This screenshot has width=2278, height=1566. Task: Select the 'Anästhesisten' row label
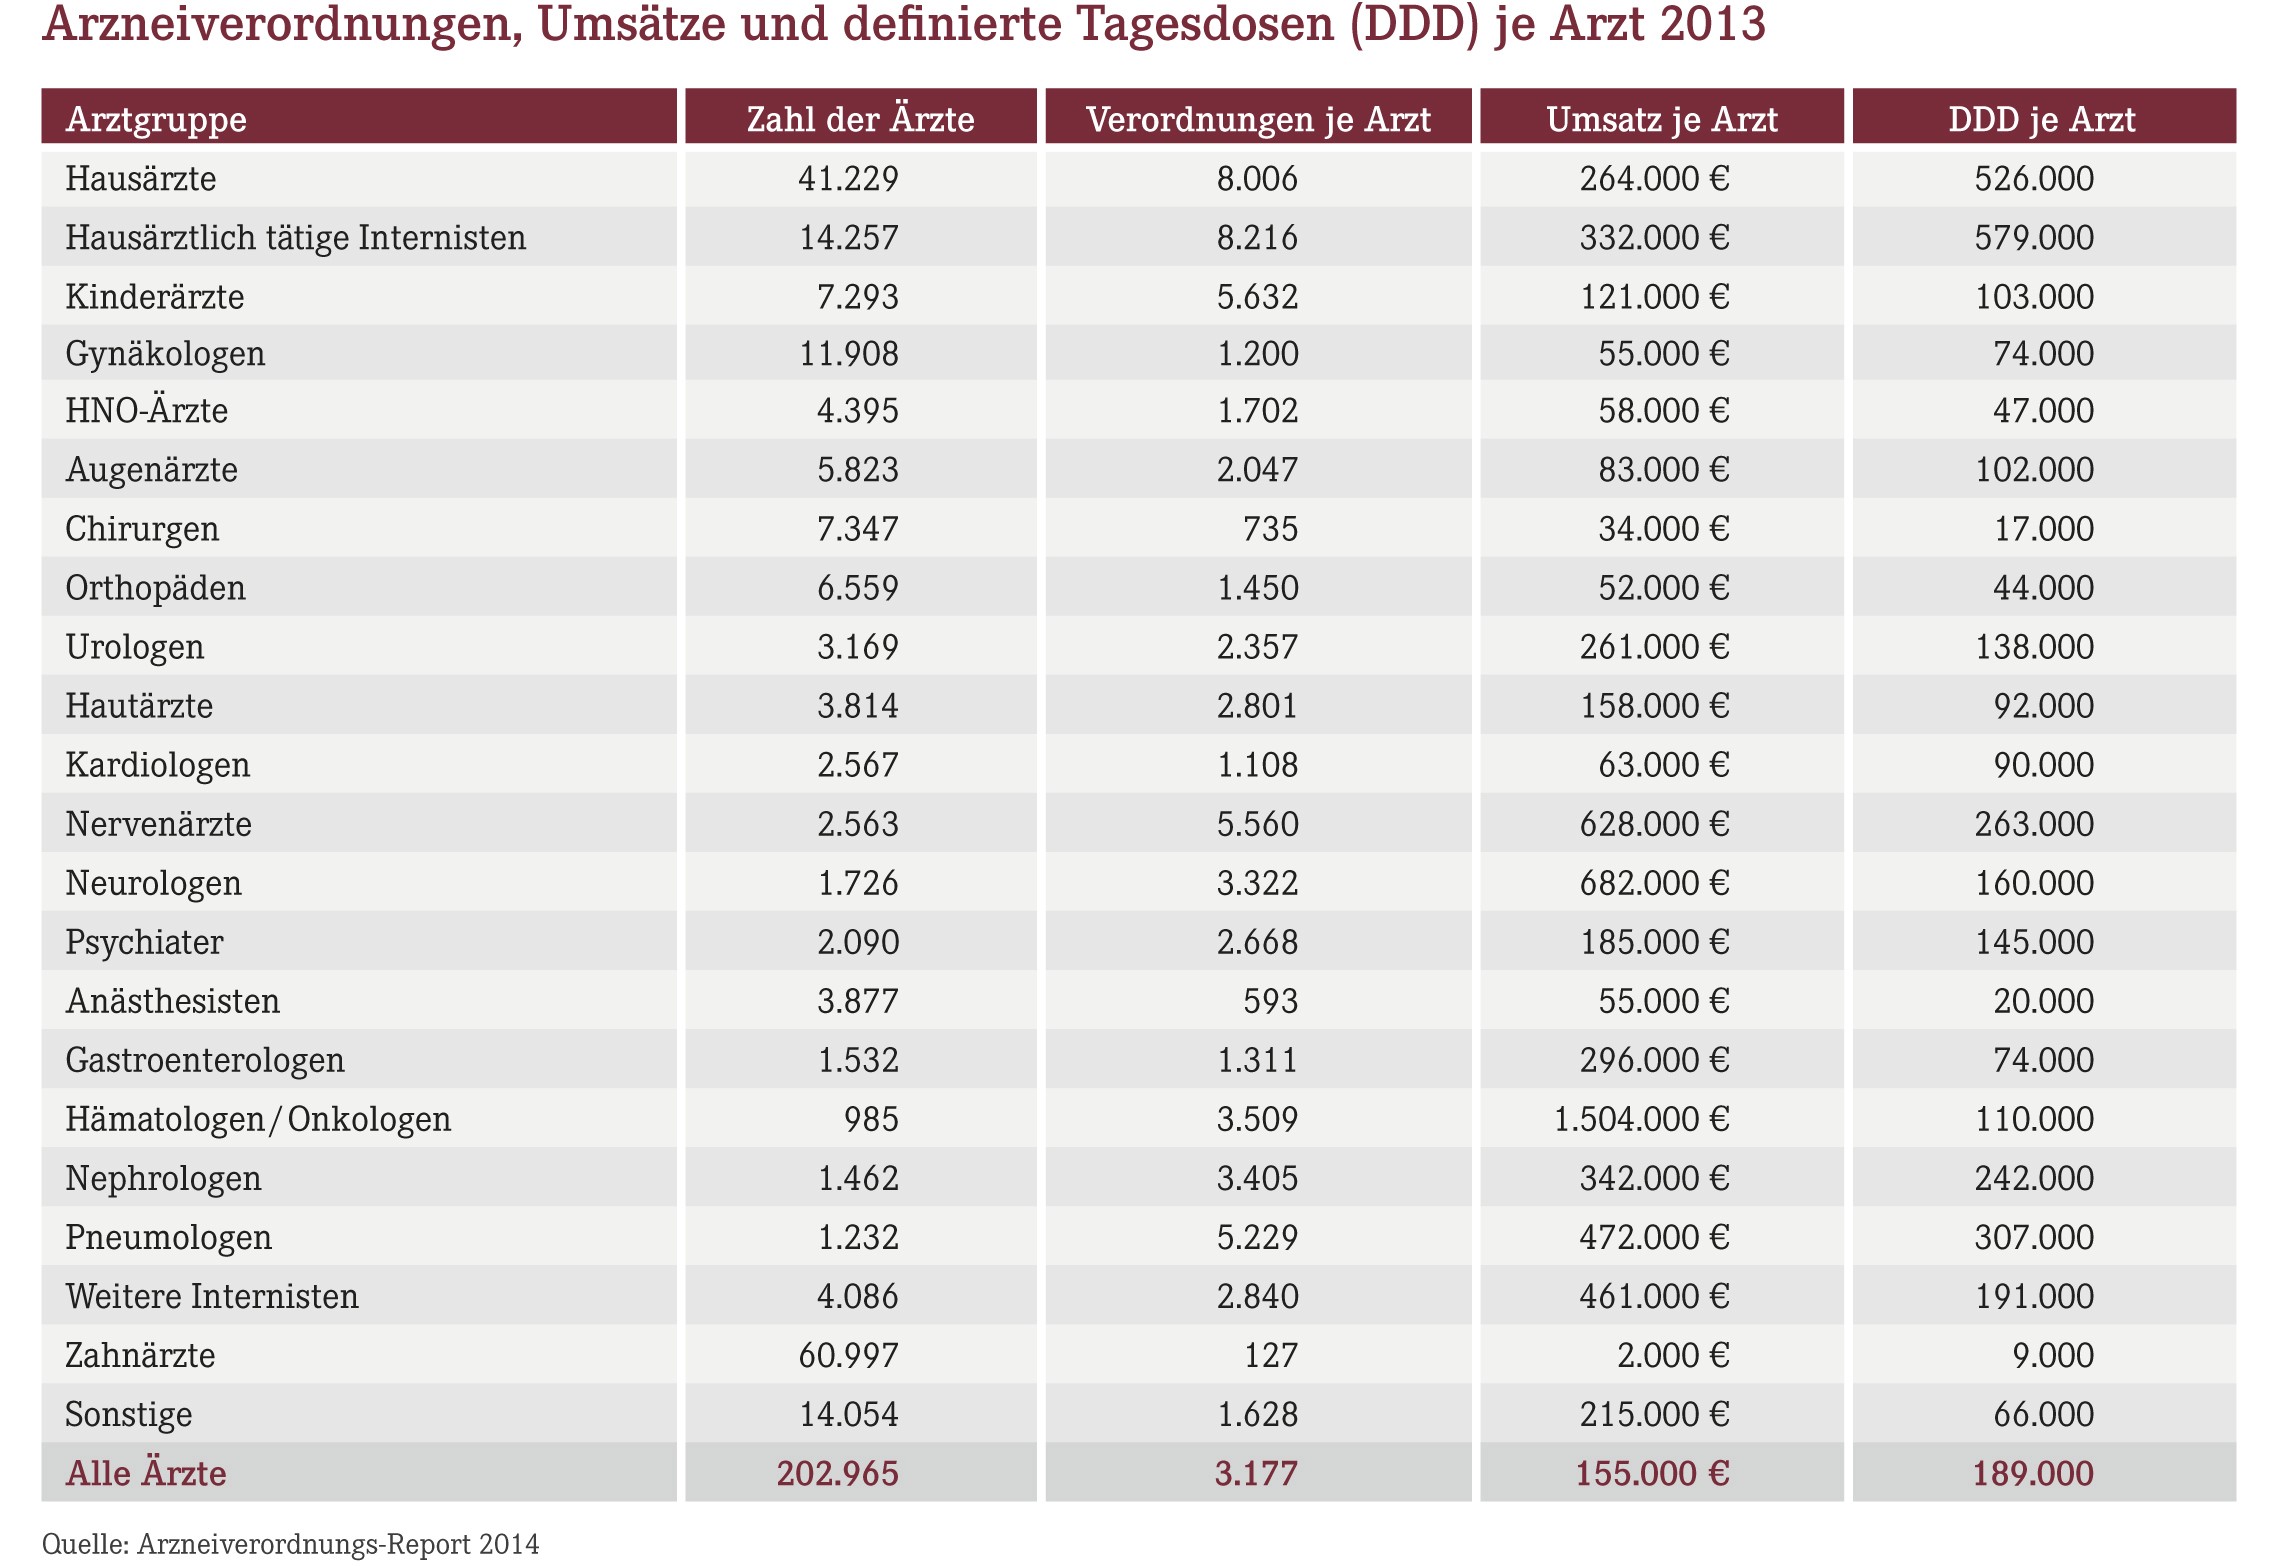pyautogui.click(x=172, y=1001)
